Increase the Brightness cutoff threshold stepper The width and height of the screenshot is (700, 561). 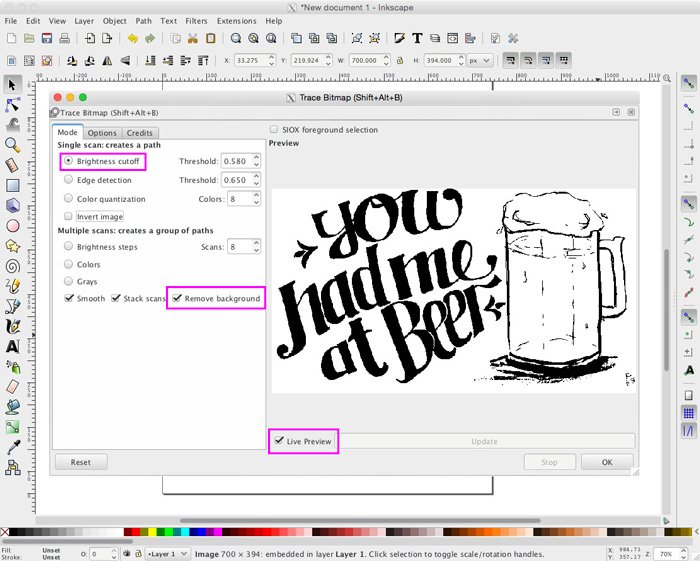tap(256, 158)
